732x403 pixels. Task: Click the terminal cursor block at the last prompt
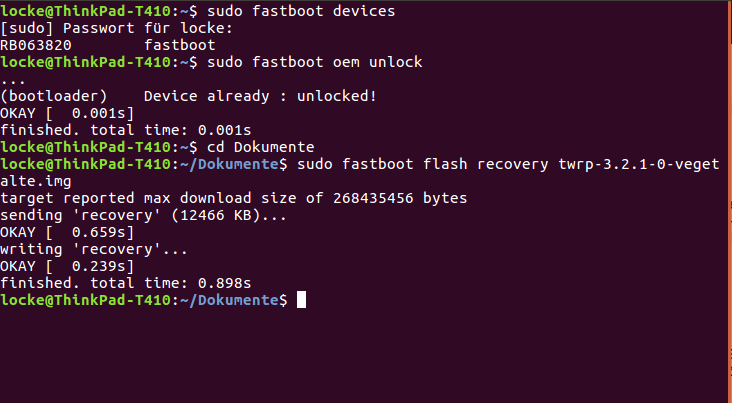tap(301, 300)
